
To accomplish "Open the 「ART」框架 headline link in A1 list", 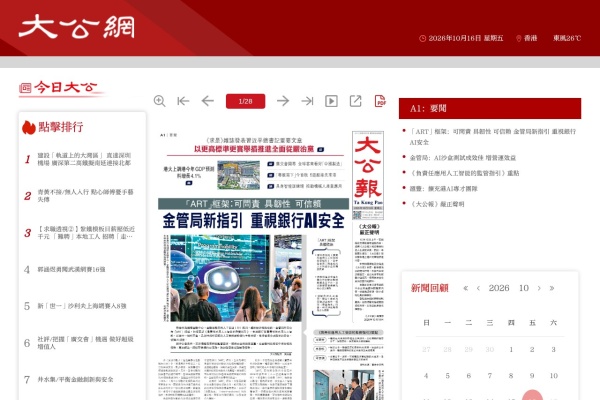I will [492, 137].
